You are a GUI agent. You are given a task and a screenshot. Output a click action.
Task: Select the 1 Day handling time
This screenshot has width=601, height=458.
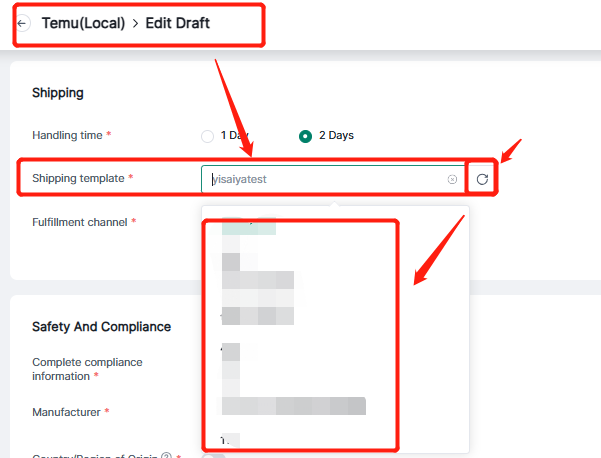pos(208,136)
